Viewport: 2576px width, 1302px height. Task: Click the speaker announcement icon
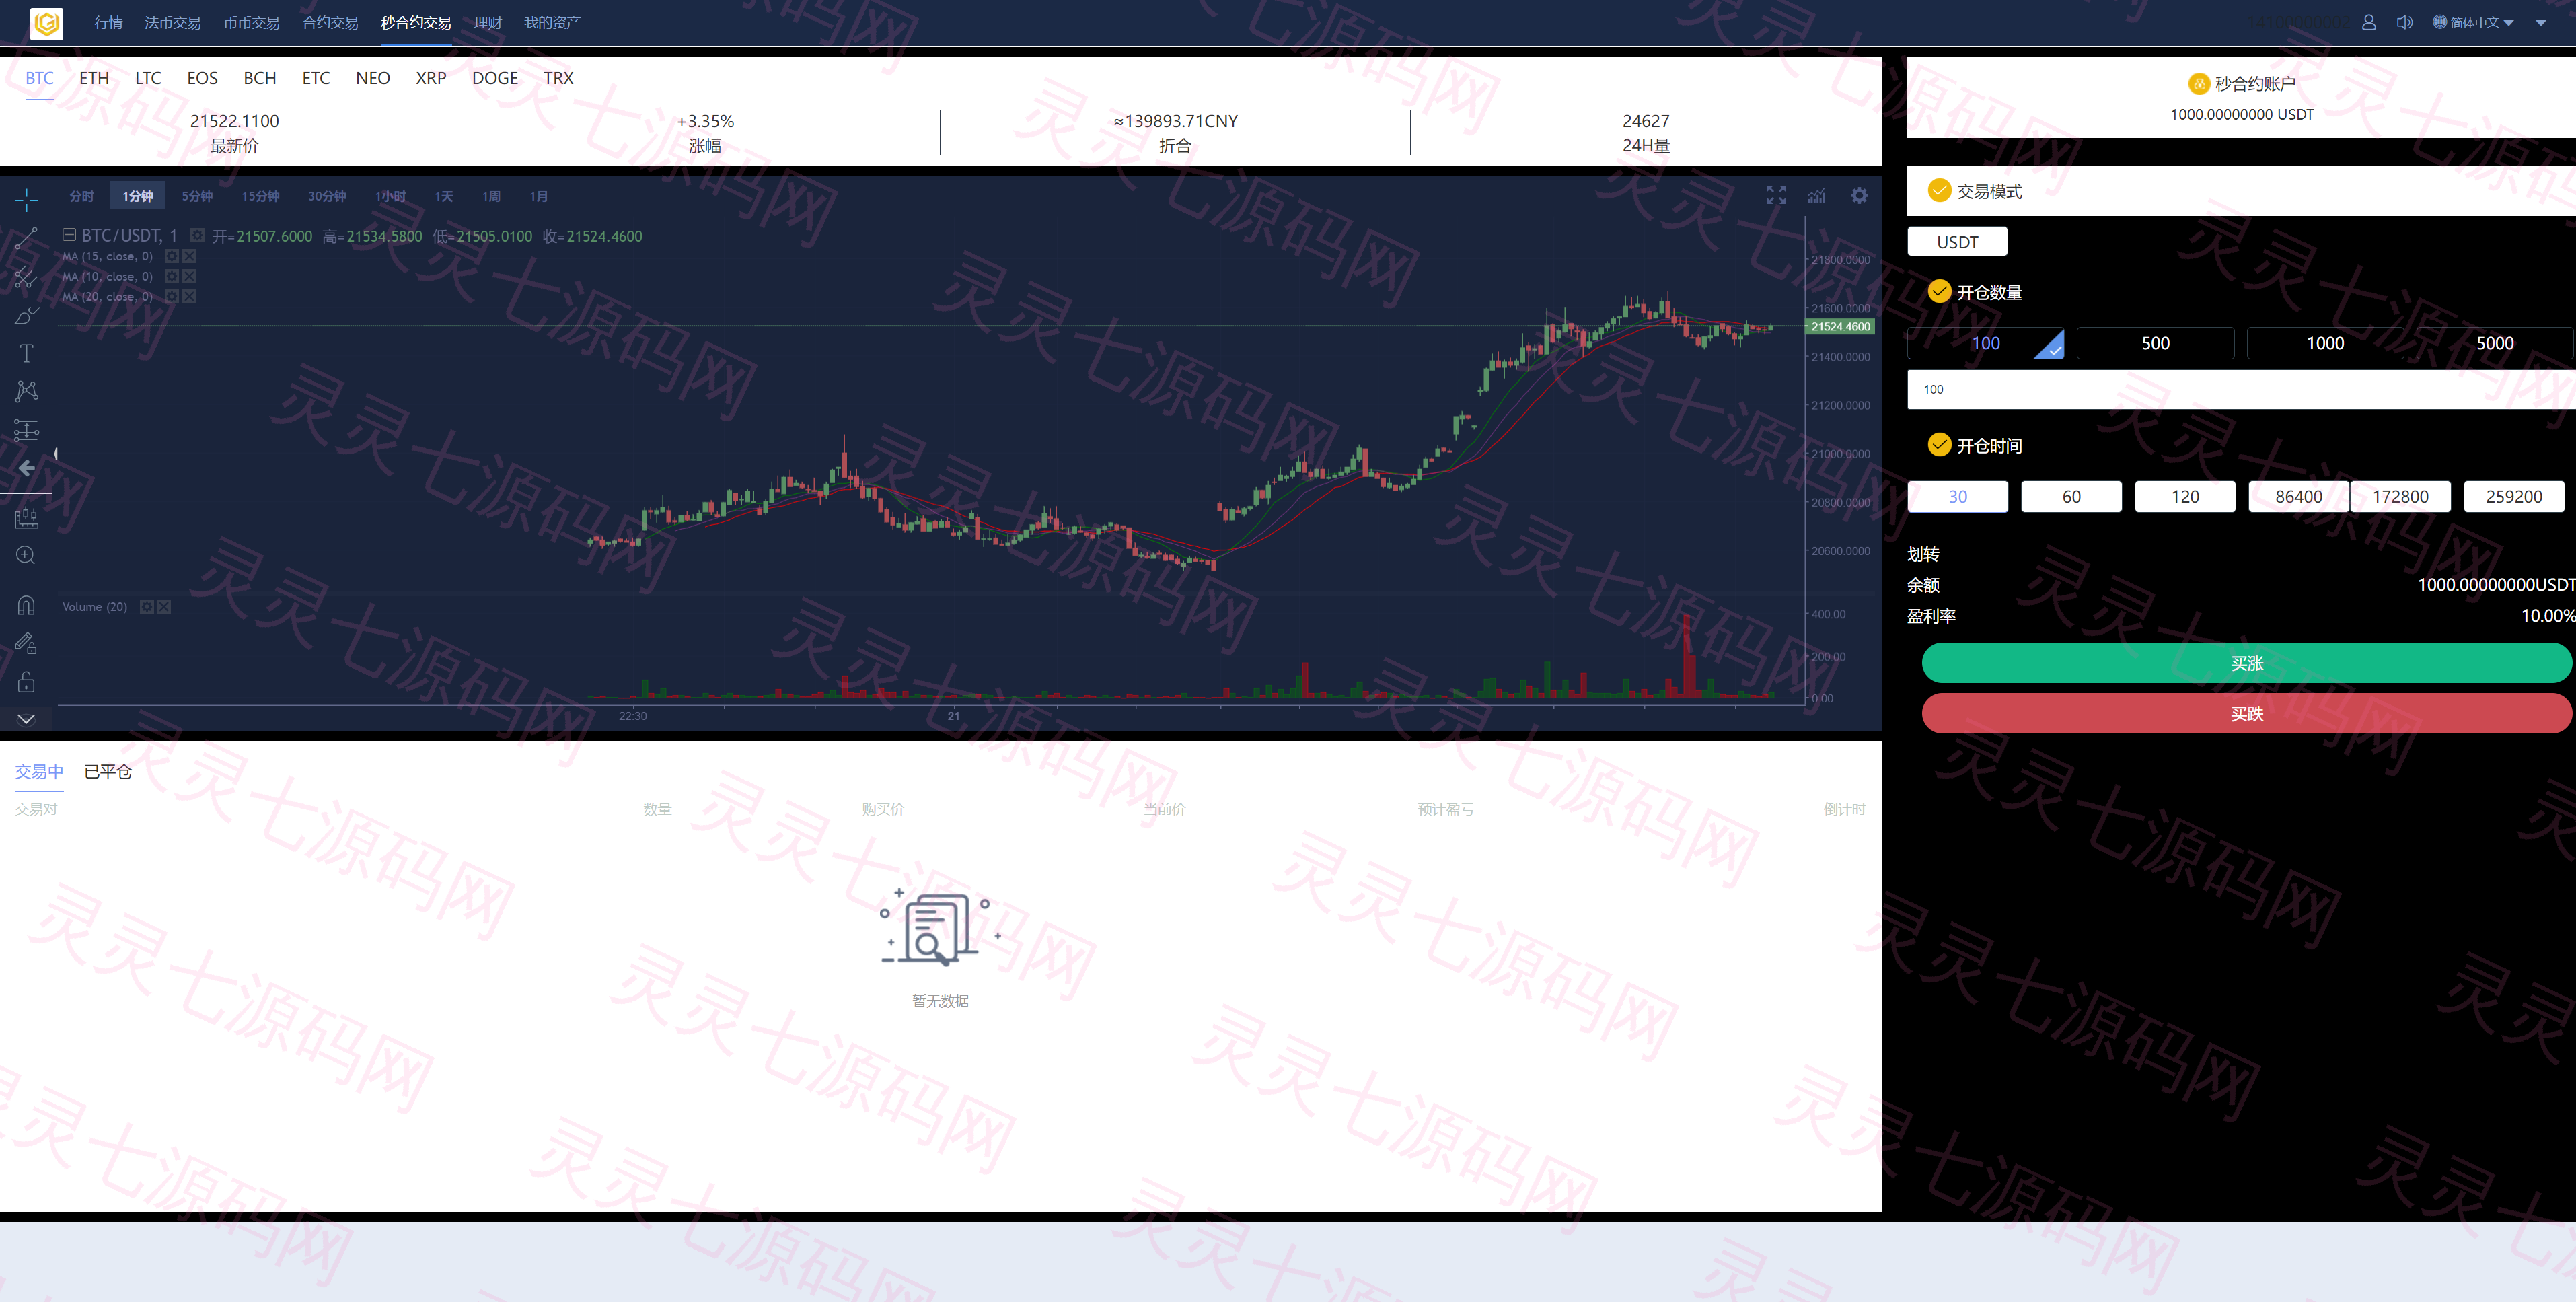pyautogui.click(x=2405, y=22)
